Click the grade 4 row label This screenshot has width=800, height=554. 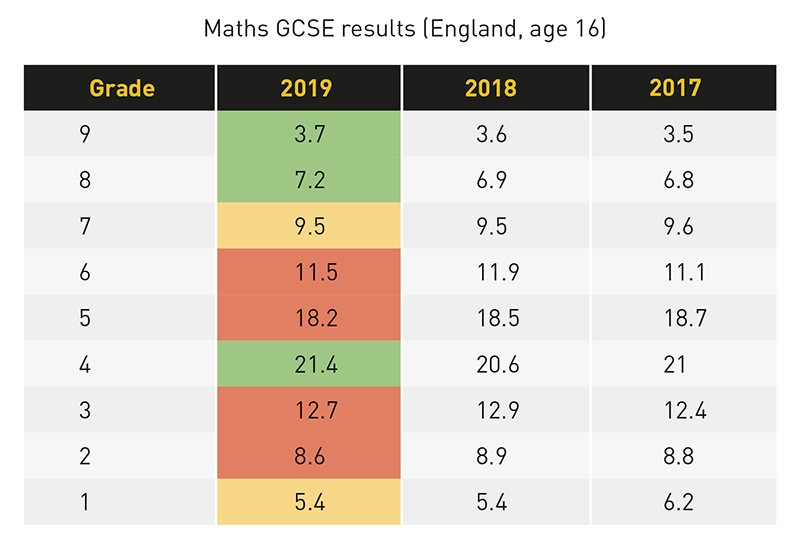tap(85, 364)
